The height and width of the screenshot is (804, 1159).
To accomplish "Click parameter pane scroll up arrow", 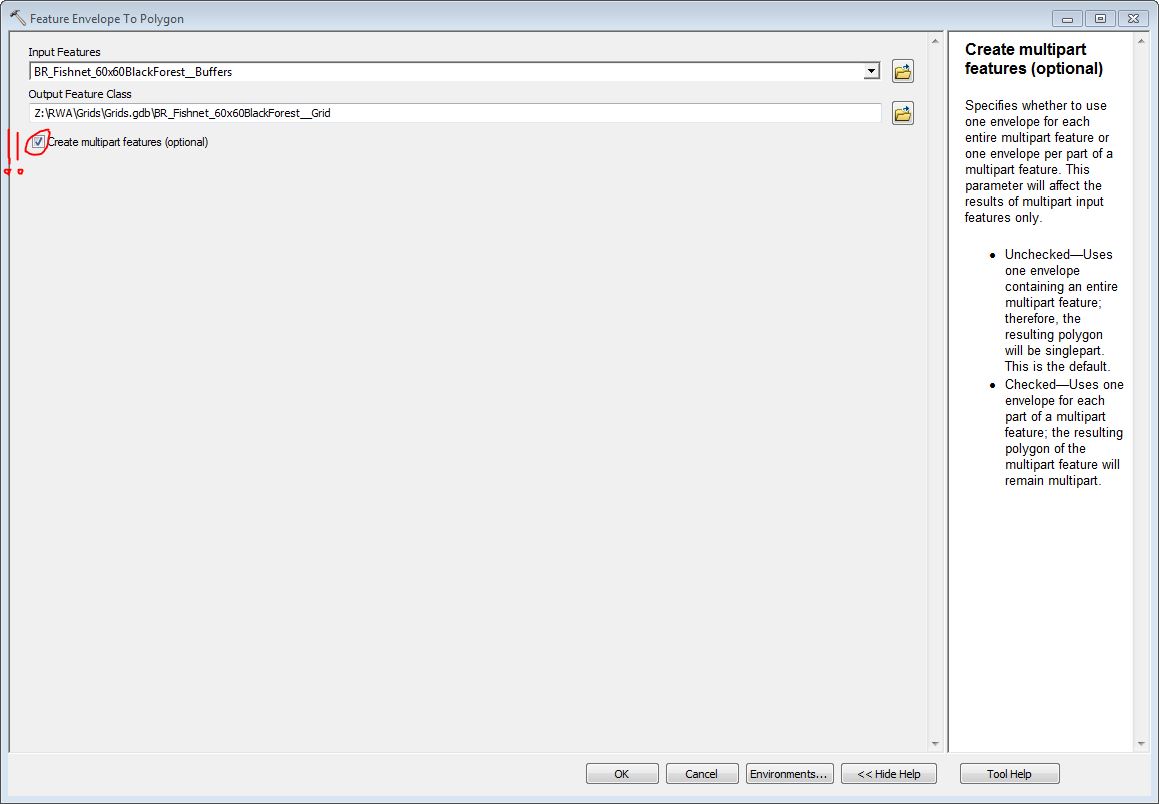I will (x=935, y=41).
